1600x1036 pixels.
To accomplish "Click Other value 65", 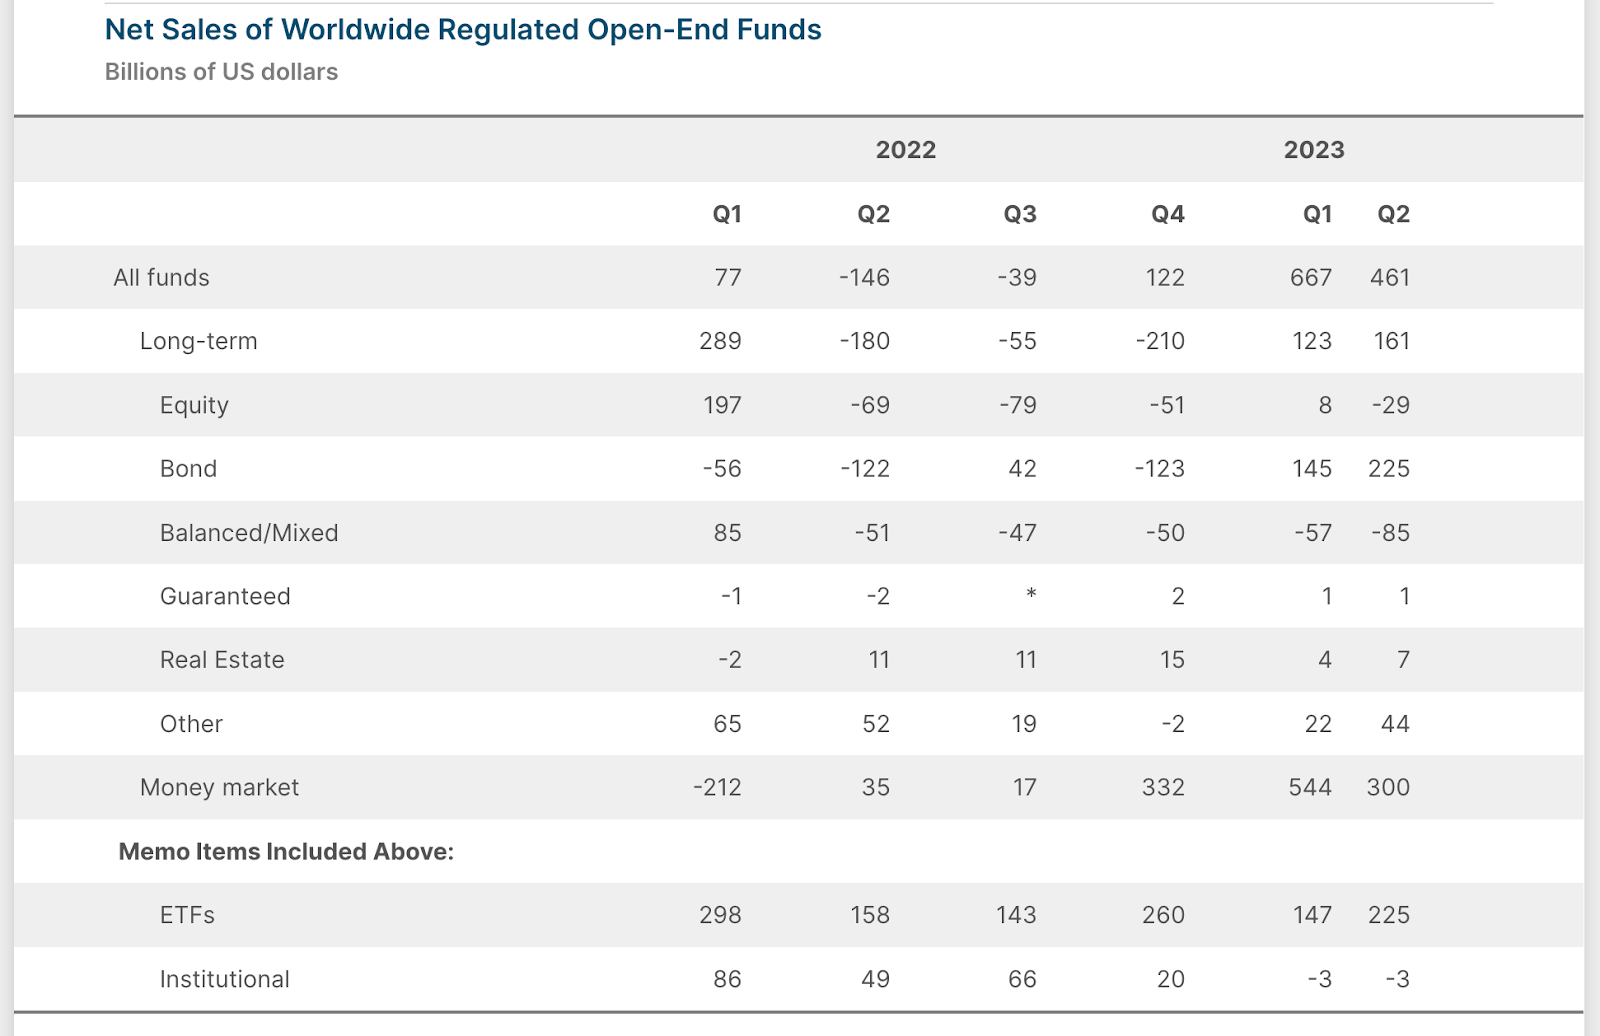I will [727, 724].
